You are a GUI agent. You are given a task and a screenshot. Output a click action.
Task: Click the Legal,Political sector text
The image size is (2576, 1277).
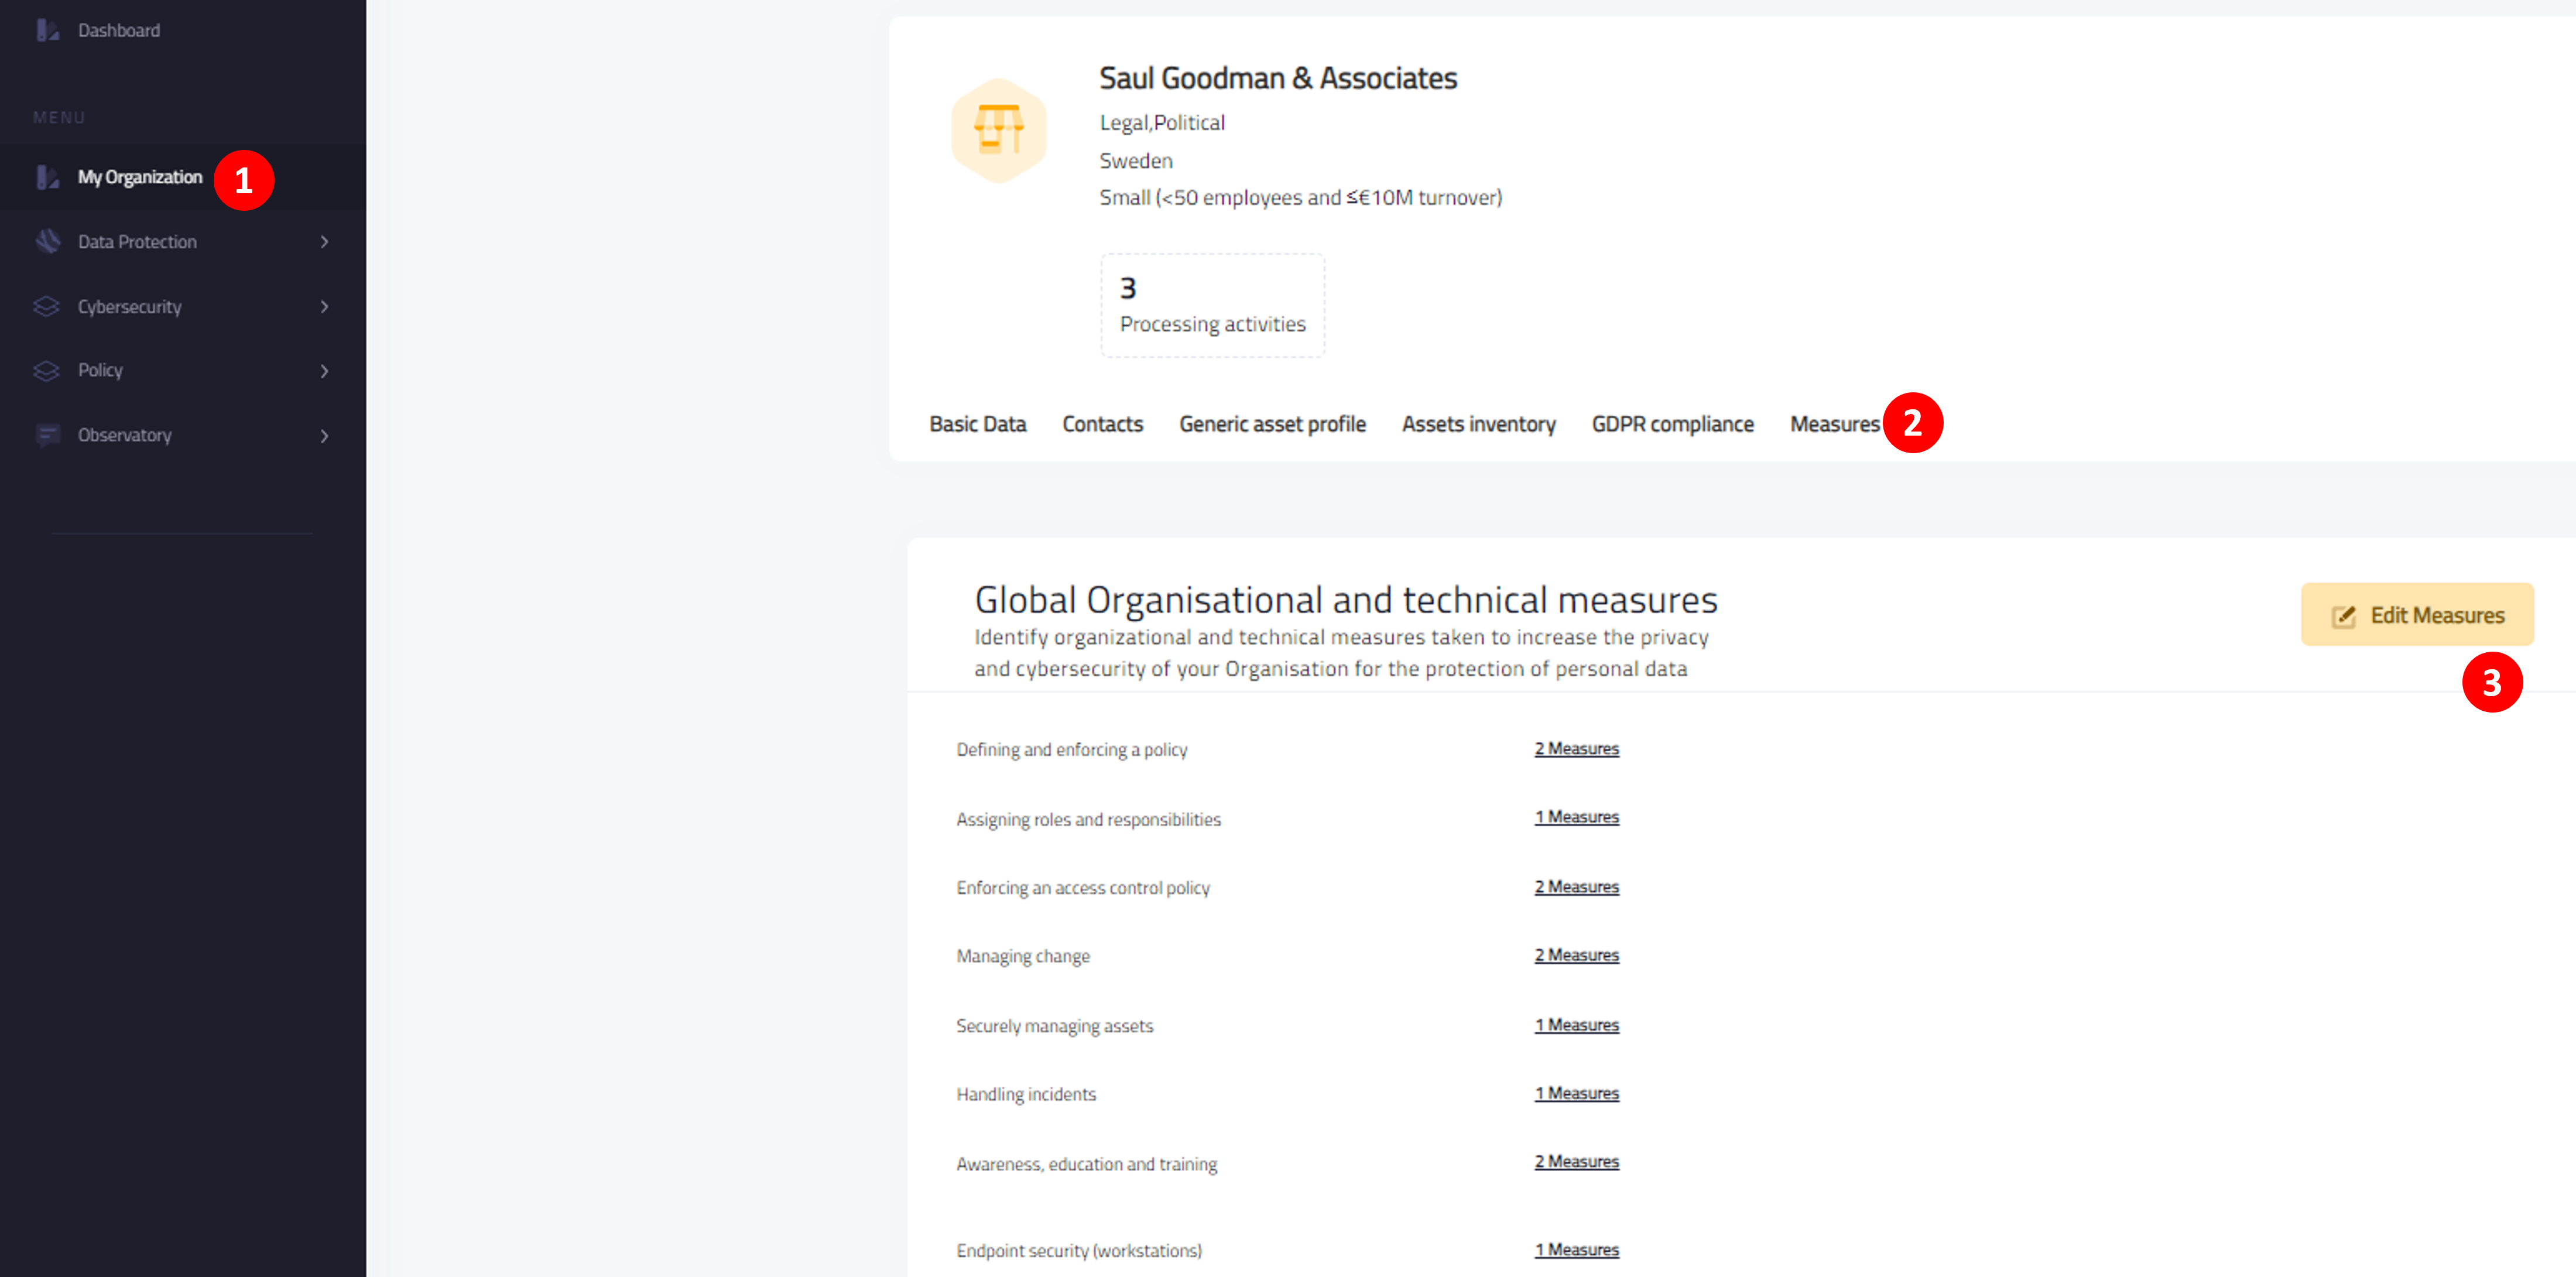click(x=1162, y=123)
